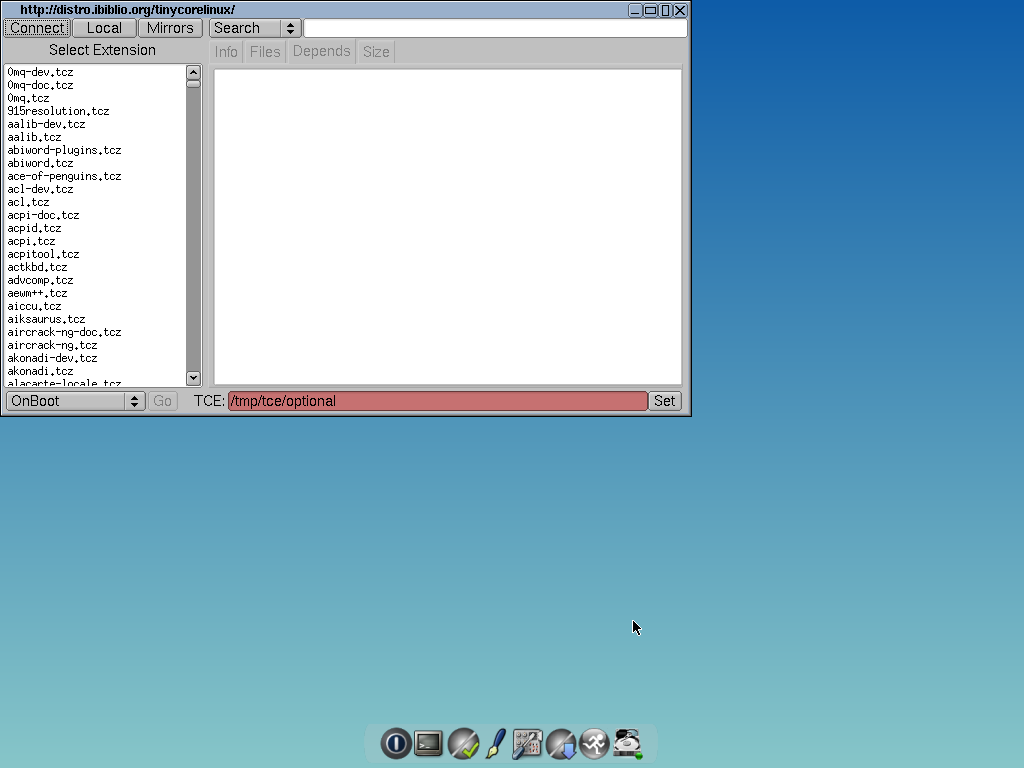Viewport: 1024px width, 768px height.
Task: Click inside the TCE path field
Action: tap(435, 400)
